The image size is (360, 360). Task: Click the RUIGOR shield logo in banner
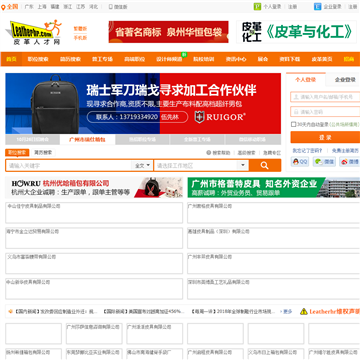pyautogui.click(x=199, y=117)
